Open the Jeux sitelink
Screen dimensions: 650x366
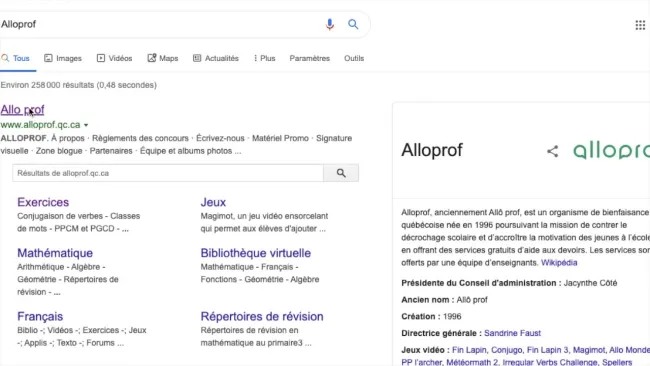pos(213,202)
